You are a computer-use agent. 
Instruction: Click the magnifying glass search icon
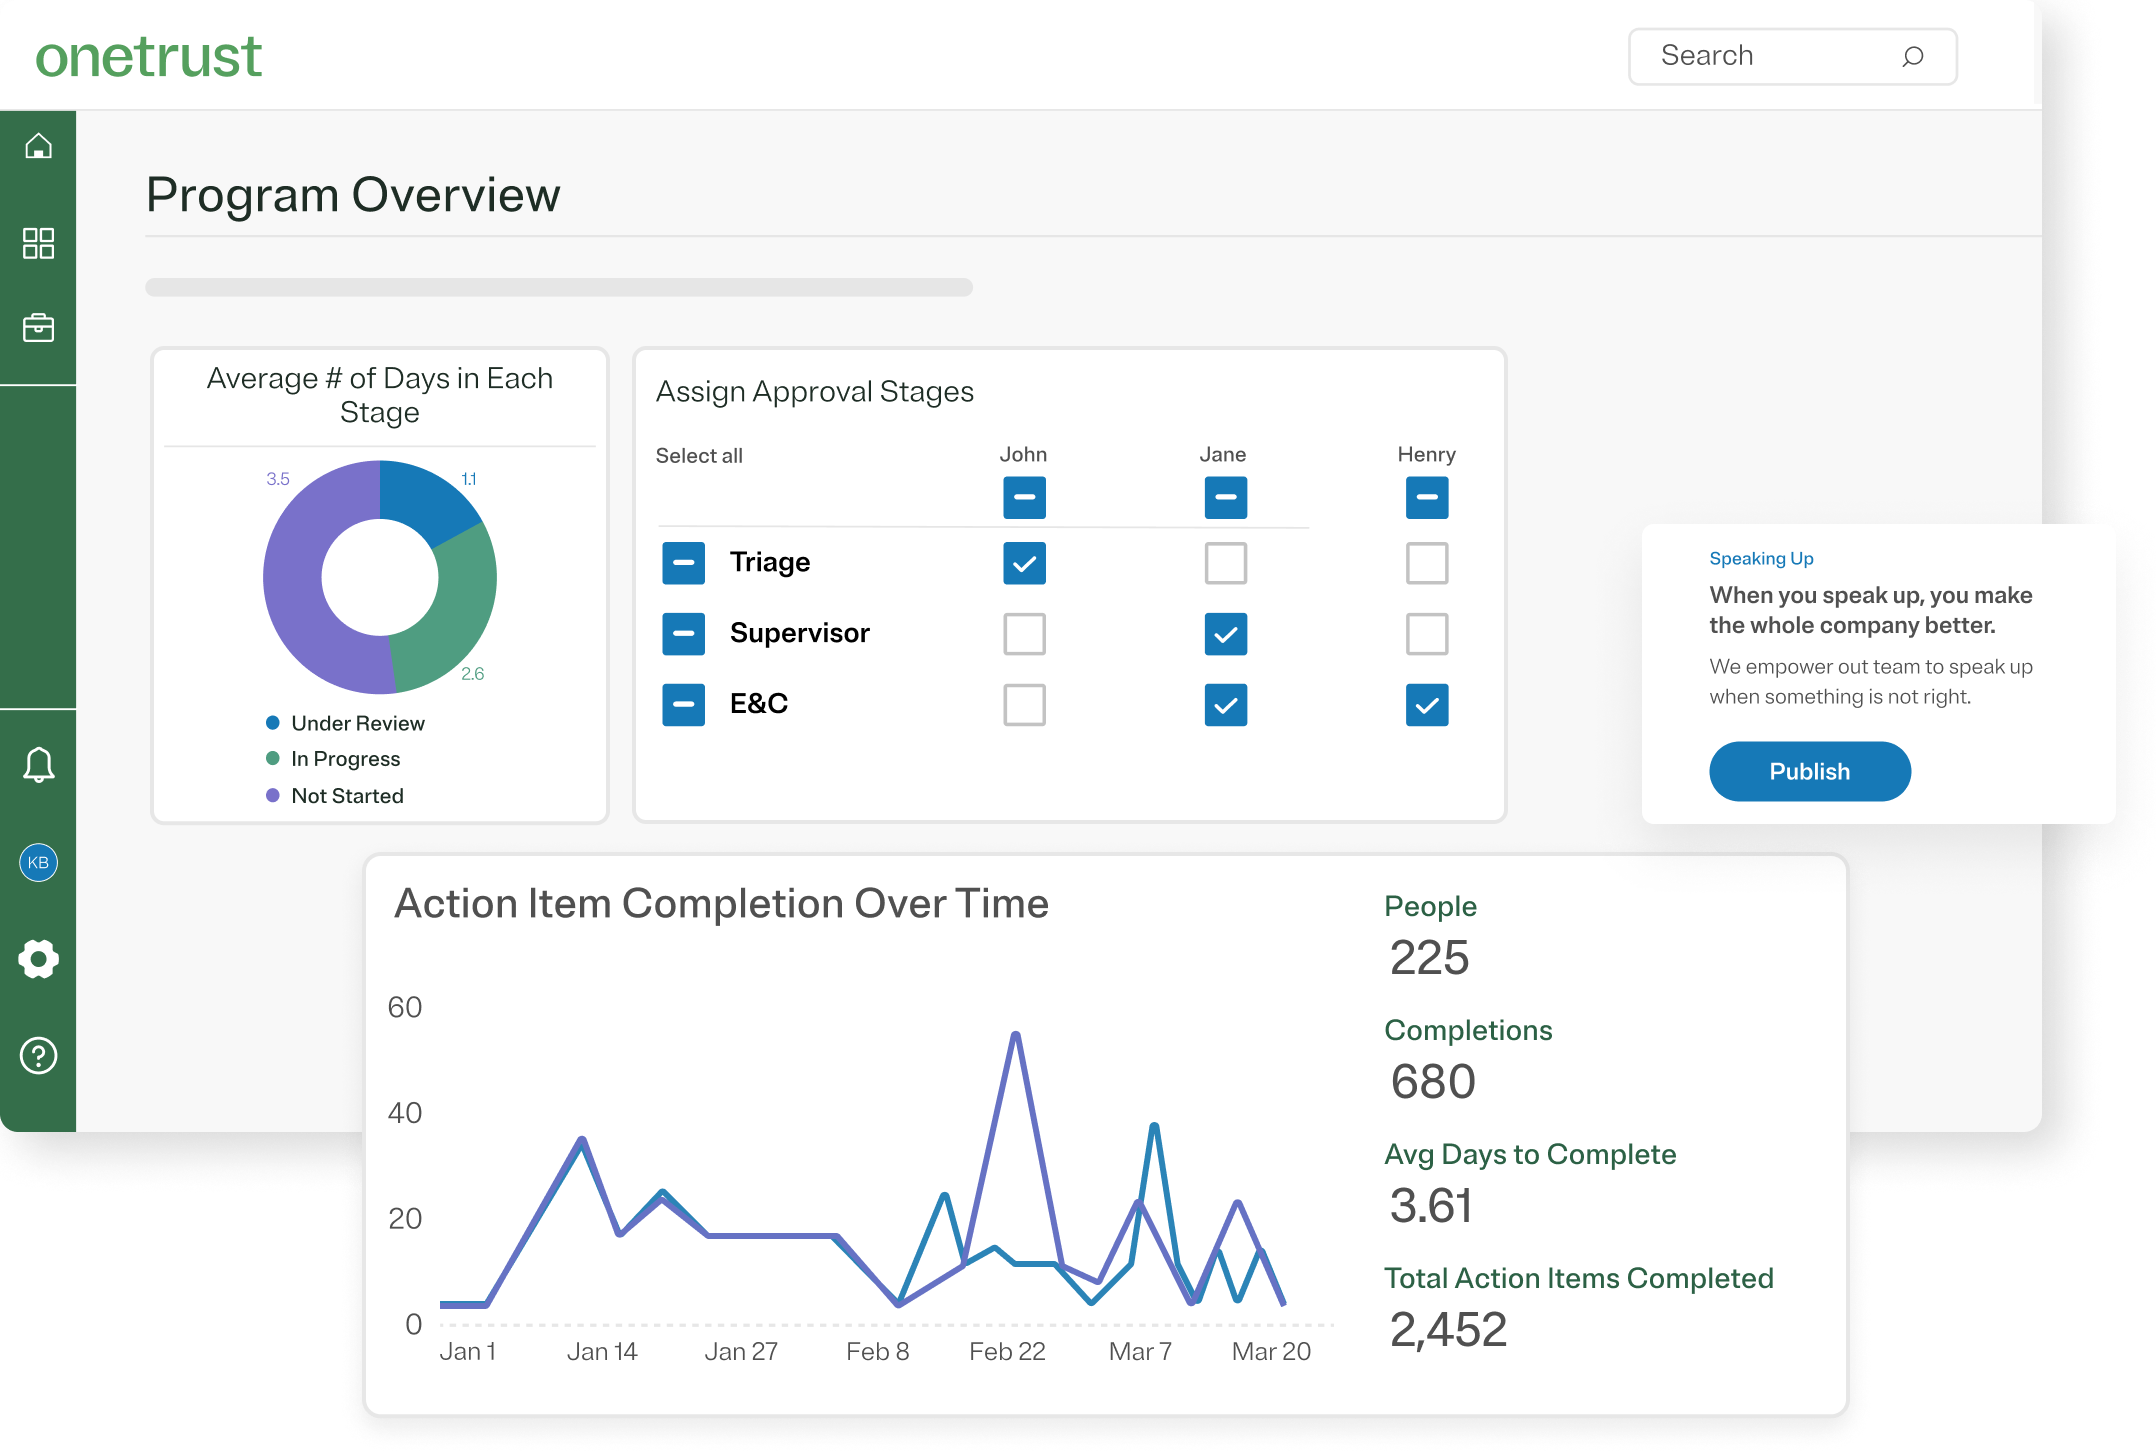(1913, 57)
